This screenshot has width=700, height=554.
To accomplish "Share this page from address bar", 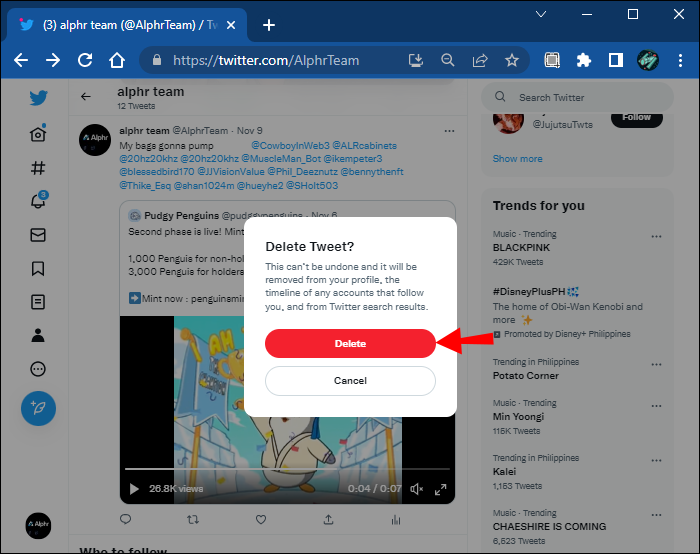I will click(480, 60).
